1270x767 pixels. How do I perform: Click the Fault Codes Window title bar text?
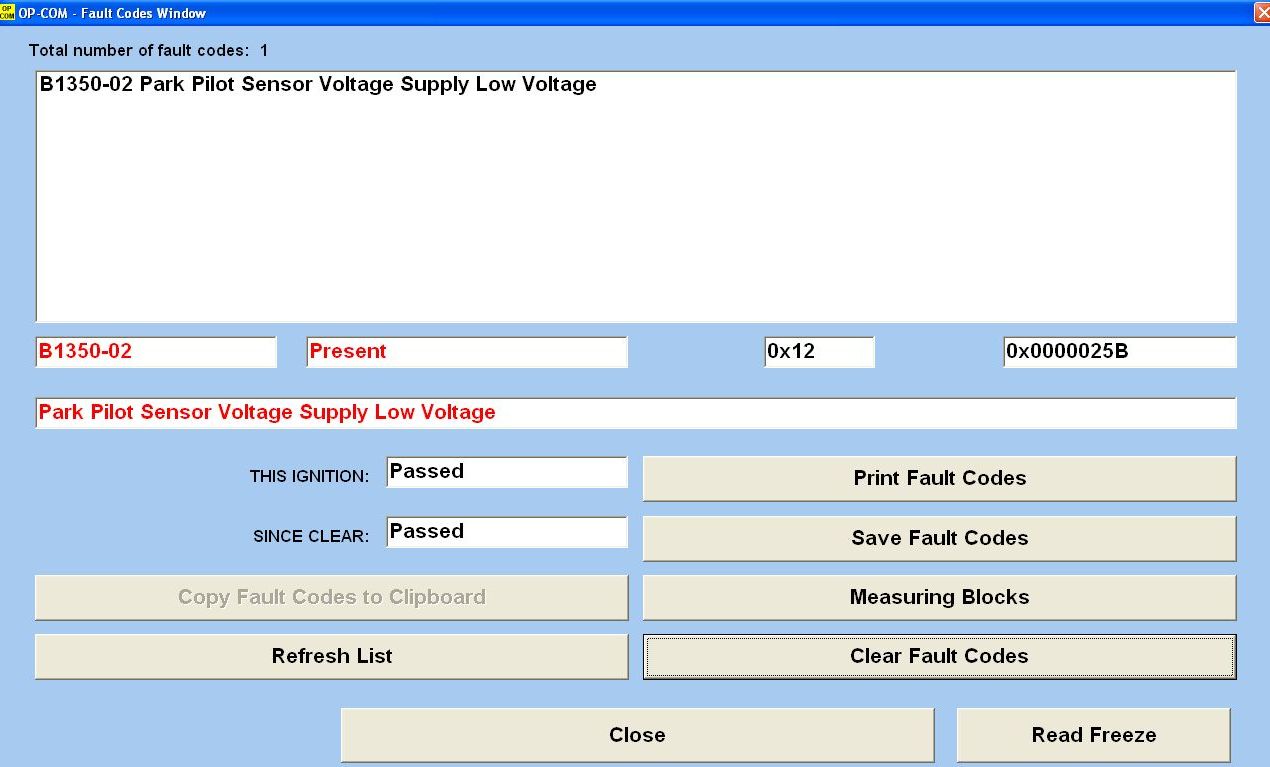tap(112, 13)
